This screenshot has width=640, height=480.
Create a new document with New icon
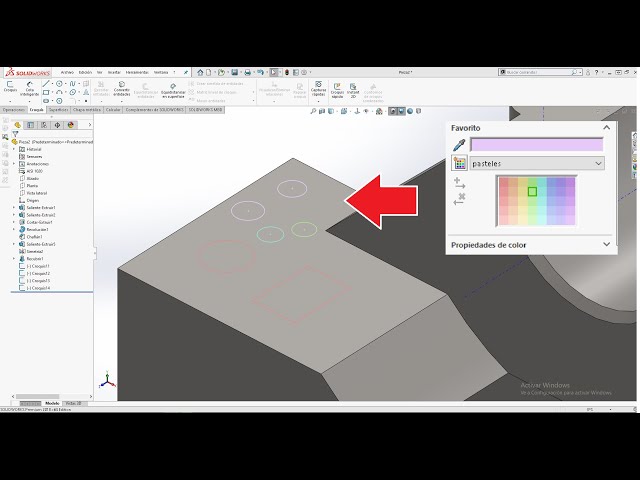(x=209, y=72)
